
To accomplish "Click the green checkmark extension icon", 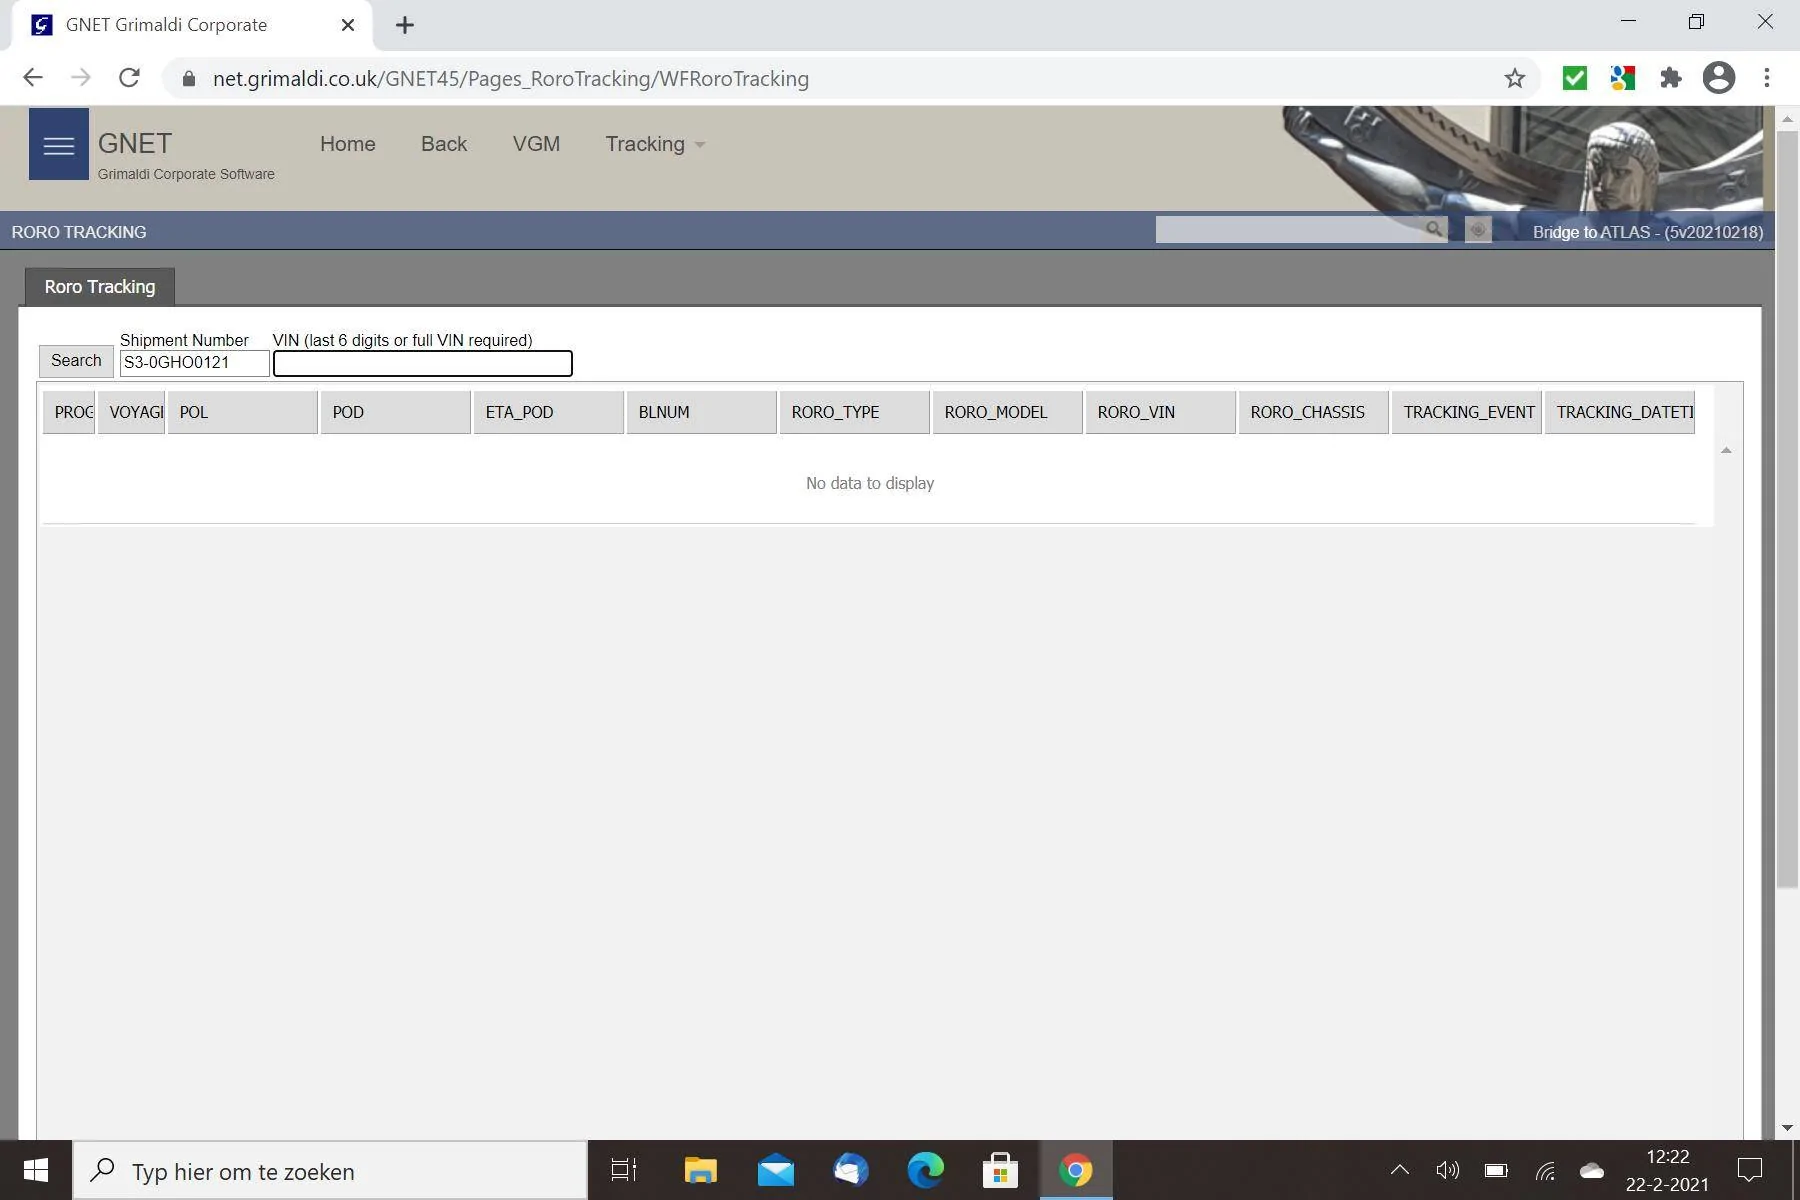I will click(x=1575, y=78).
